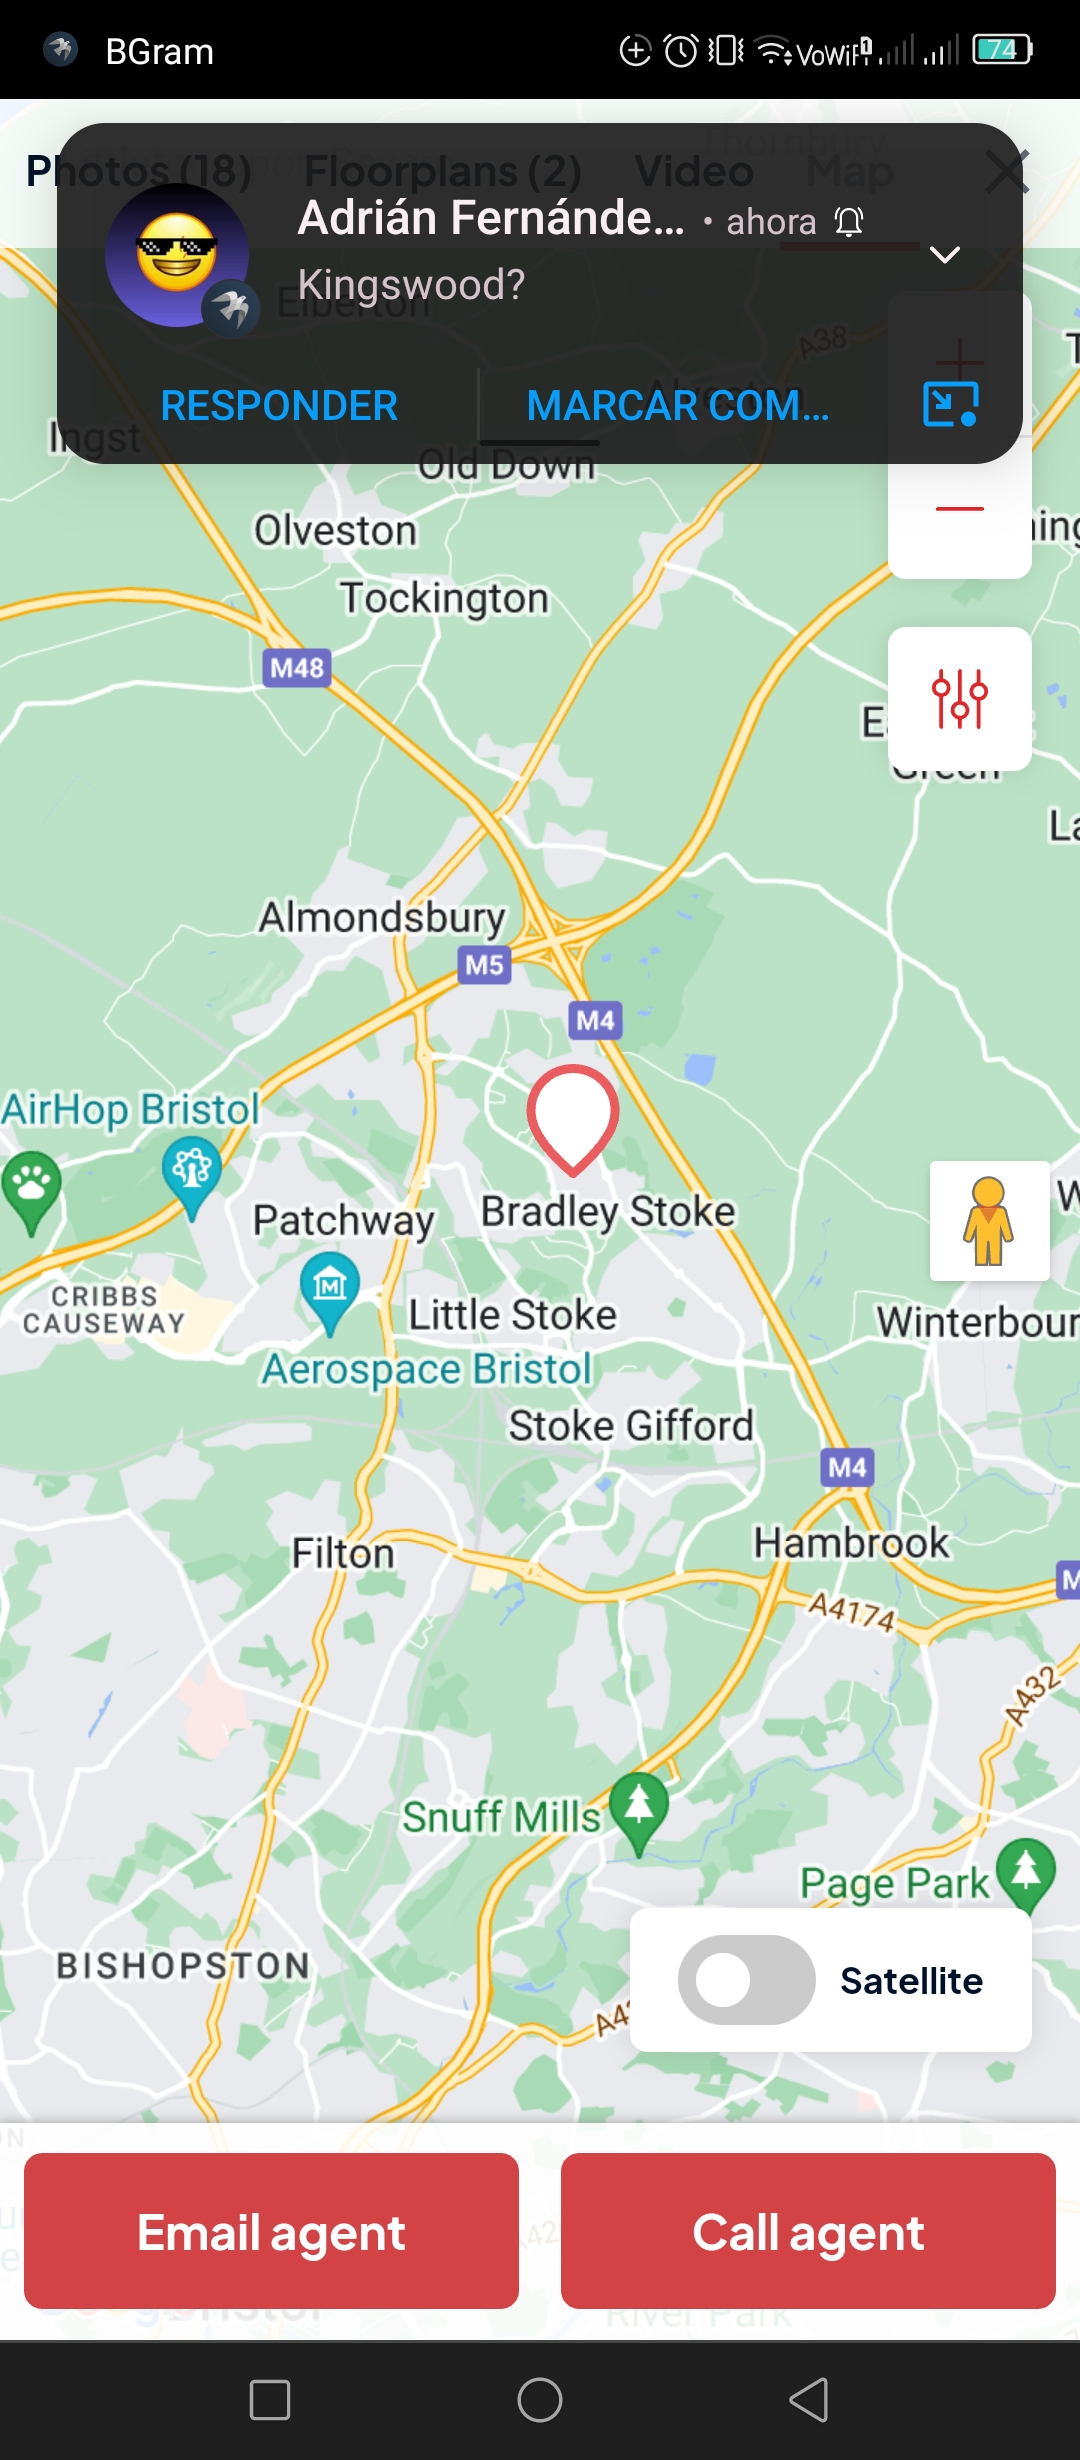Open Adrián Fernández notification avatar
This screenshot has height=2460, width=1080.
[178, 256]
